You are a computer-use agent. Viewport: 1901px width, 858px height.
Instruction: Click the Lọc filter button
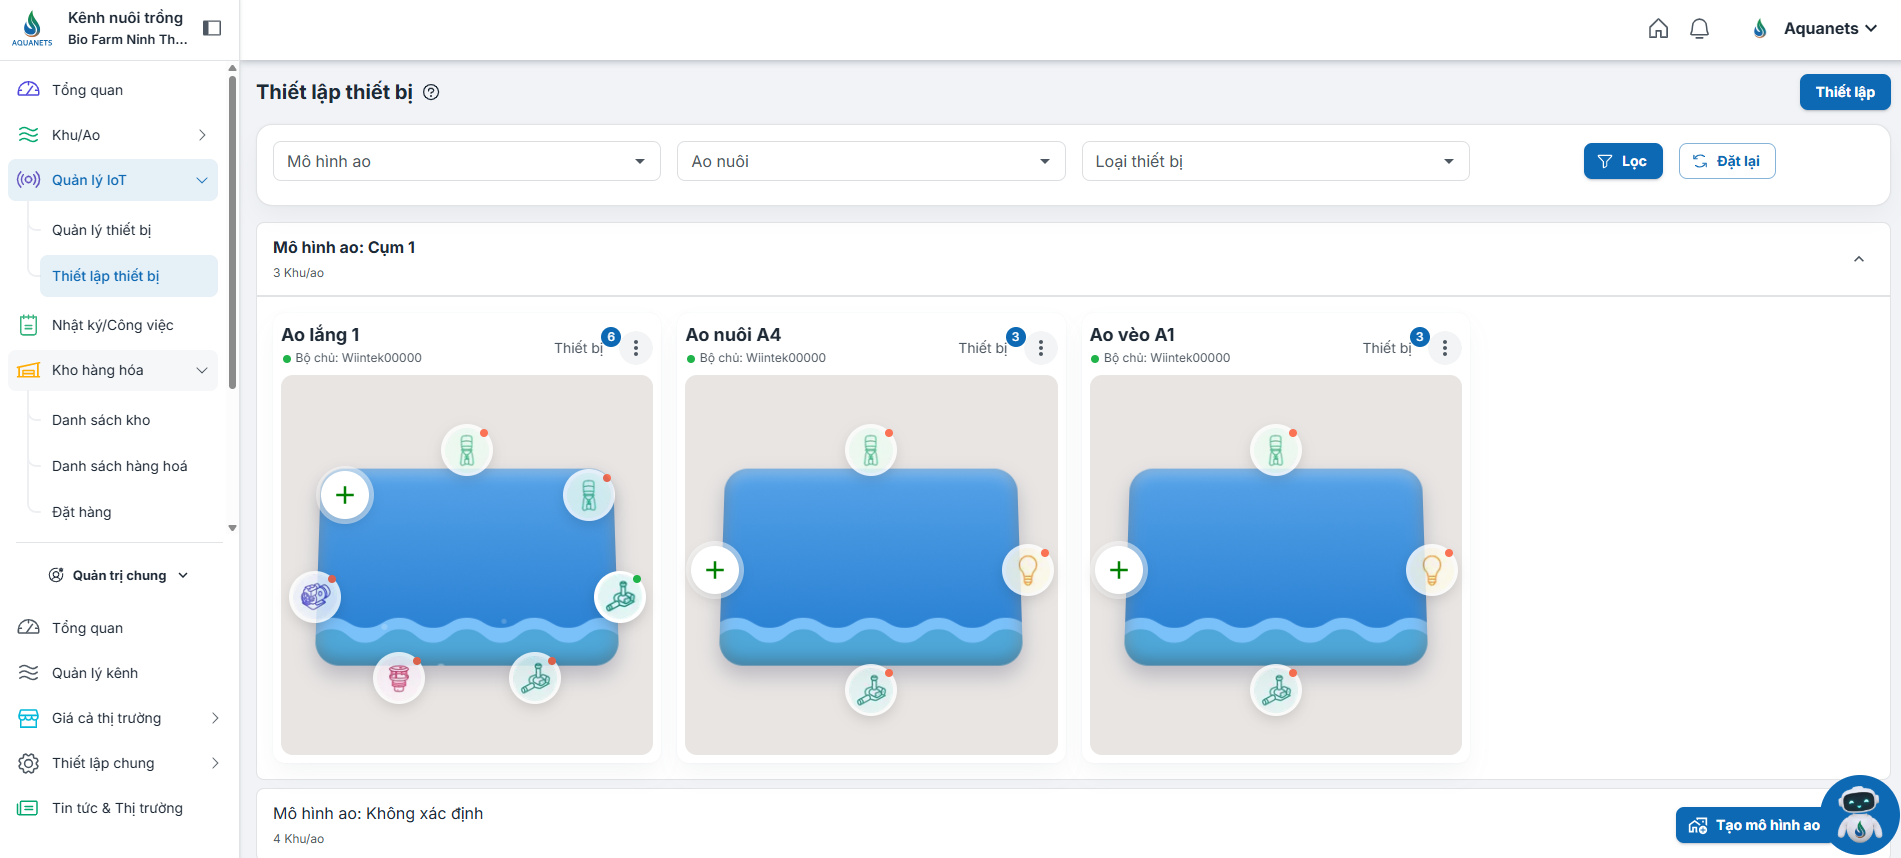pos(1622,161)
